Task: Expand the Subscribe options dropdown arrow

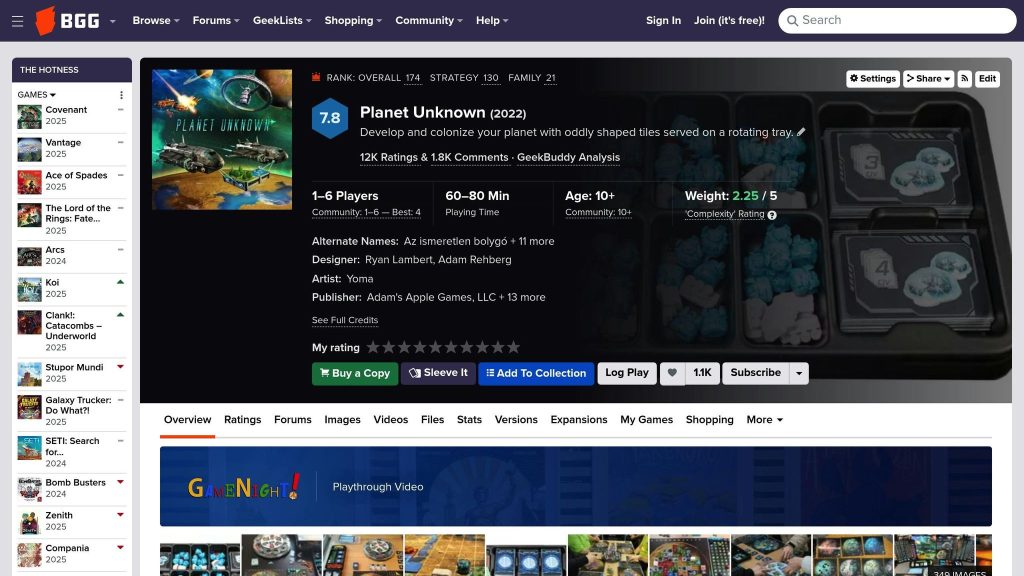Action: pos(798,373)
